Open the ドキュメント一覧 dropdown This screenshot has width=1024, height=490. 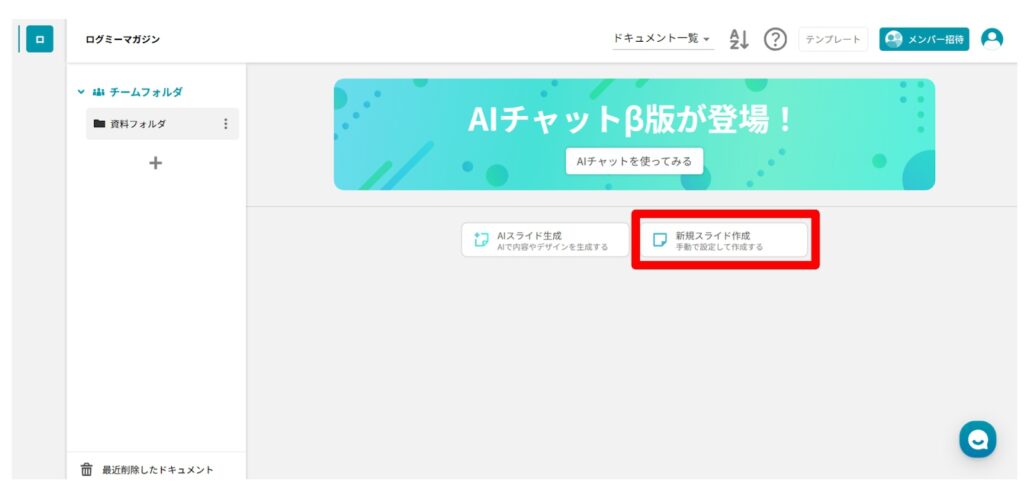pos(663,39)
